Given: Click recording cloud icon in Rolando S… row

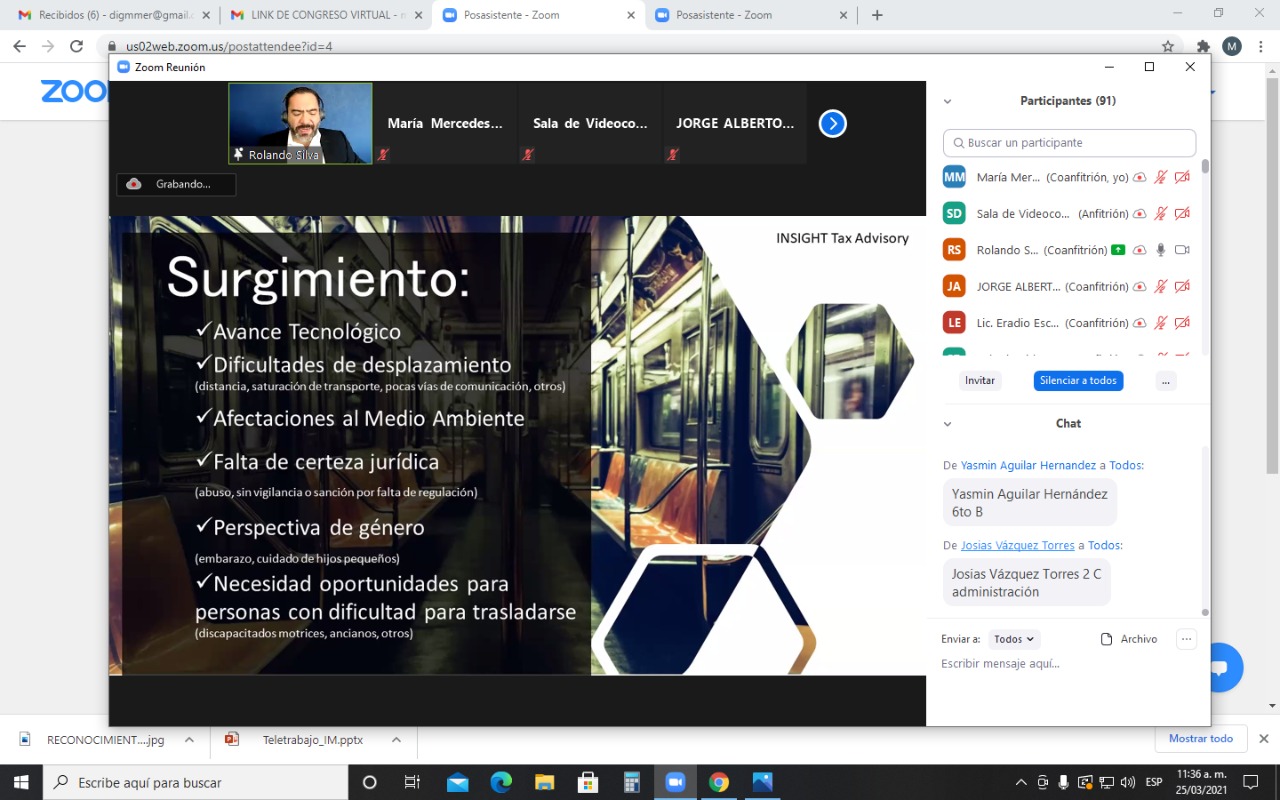Looking at the screenshot, I should pyautogui.click(x=1139, y=250).
